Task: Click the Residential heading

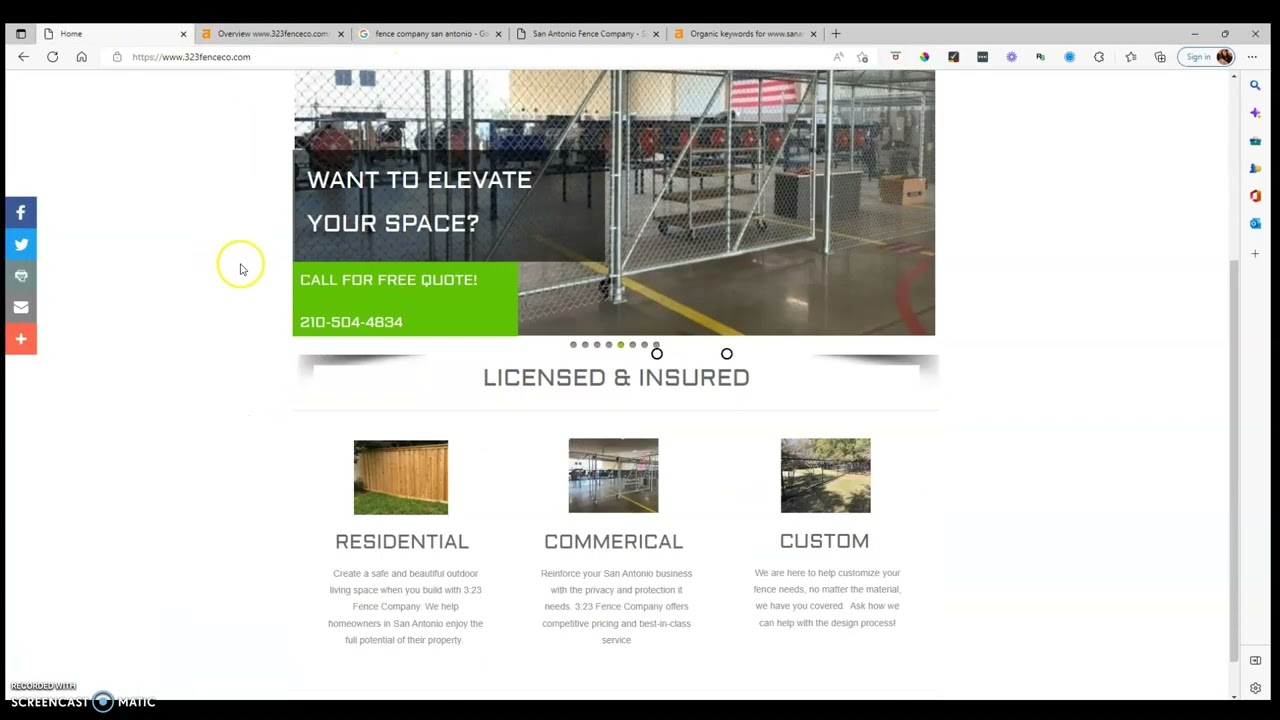Action: coord(401,542)
